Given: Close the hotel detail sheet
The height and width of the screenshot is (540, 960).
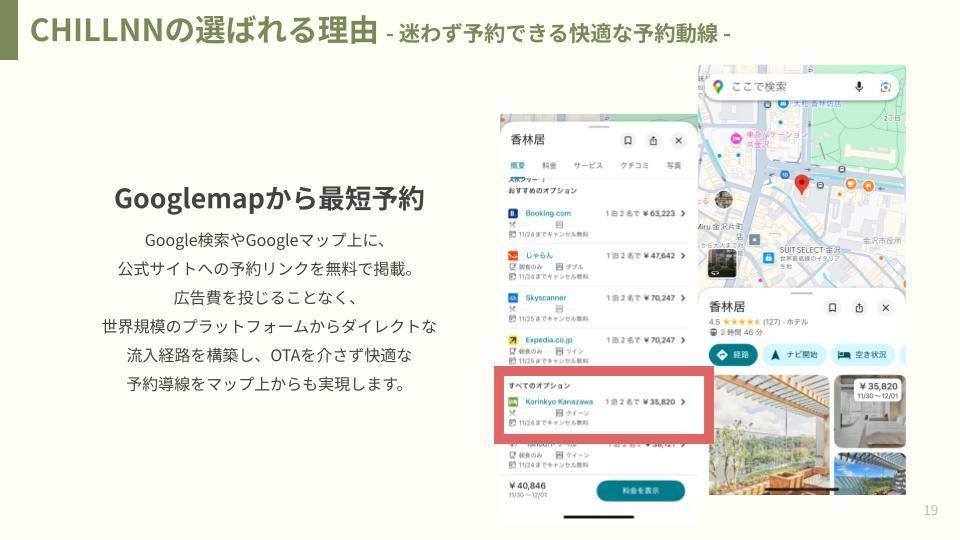Looking at the screenshot, I should (678, 140).
